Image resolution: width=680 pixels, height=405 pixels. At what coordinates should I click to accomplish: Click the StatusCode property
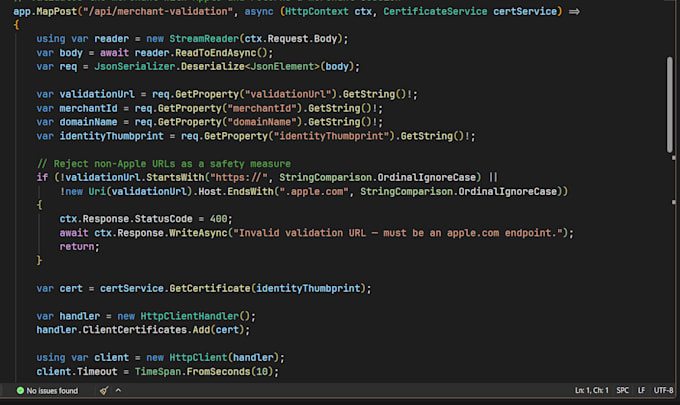click(163, 219)
